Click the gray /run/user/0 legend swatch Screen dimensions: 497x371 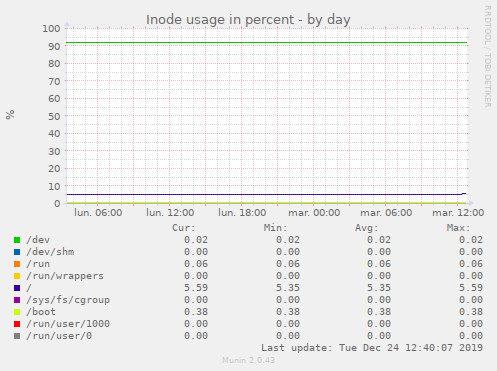point(17,336)
